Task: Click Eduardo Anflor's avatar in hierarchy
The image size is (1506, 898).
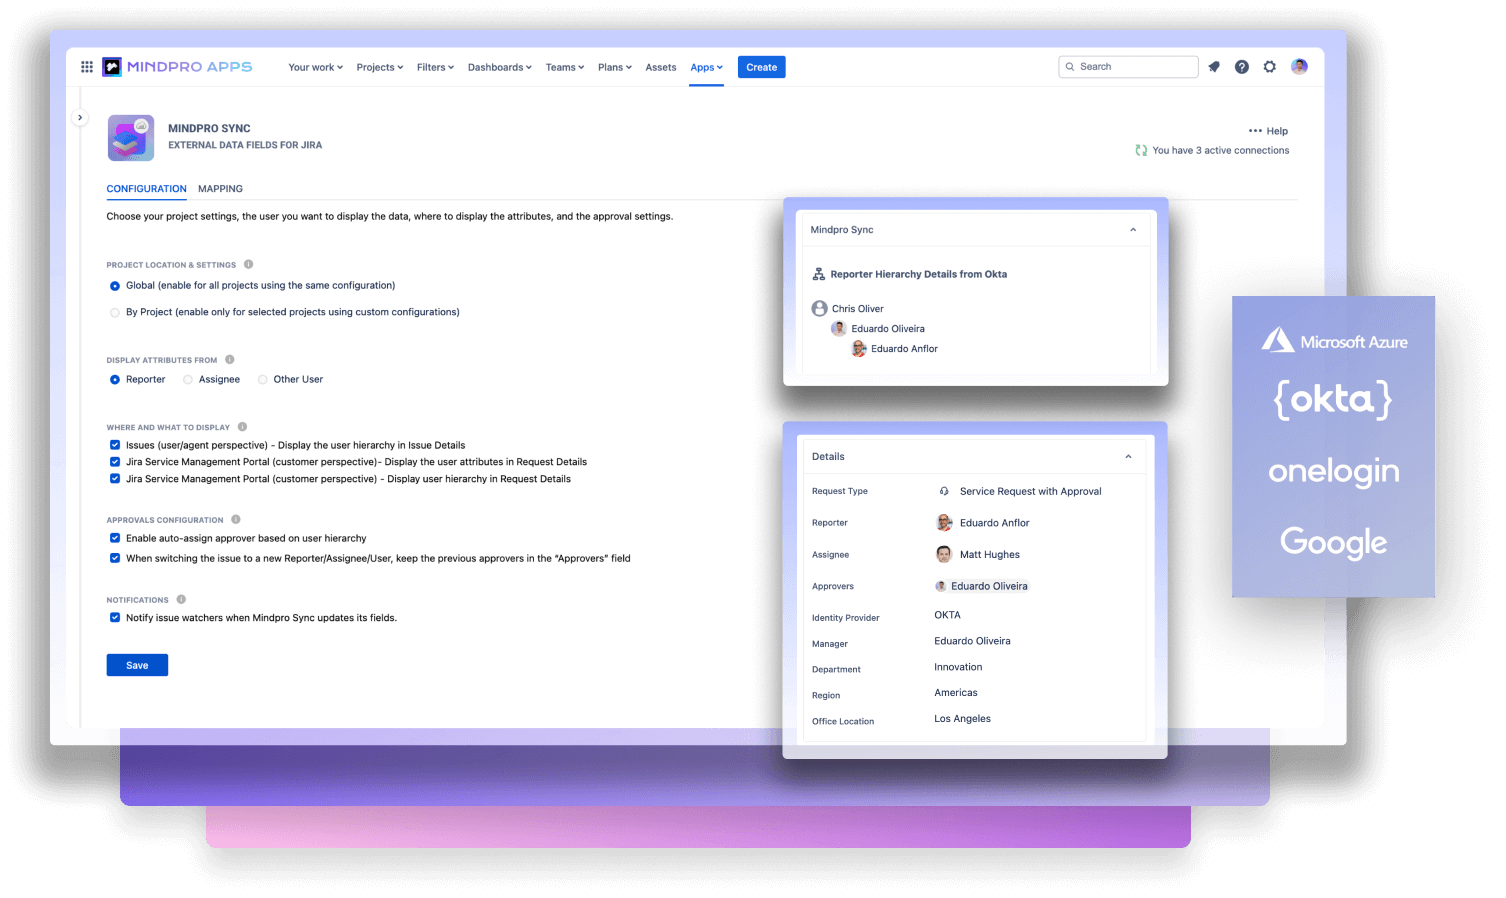Action: click(x=859, y=349)
